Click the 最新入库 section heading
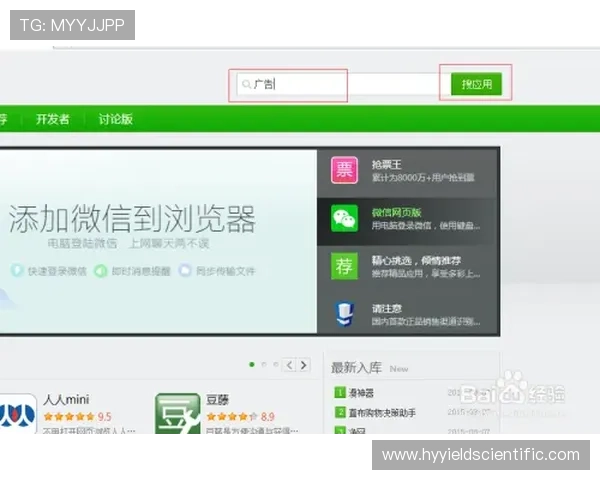600x480 pixels. tap(356, 367)
